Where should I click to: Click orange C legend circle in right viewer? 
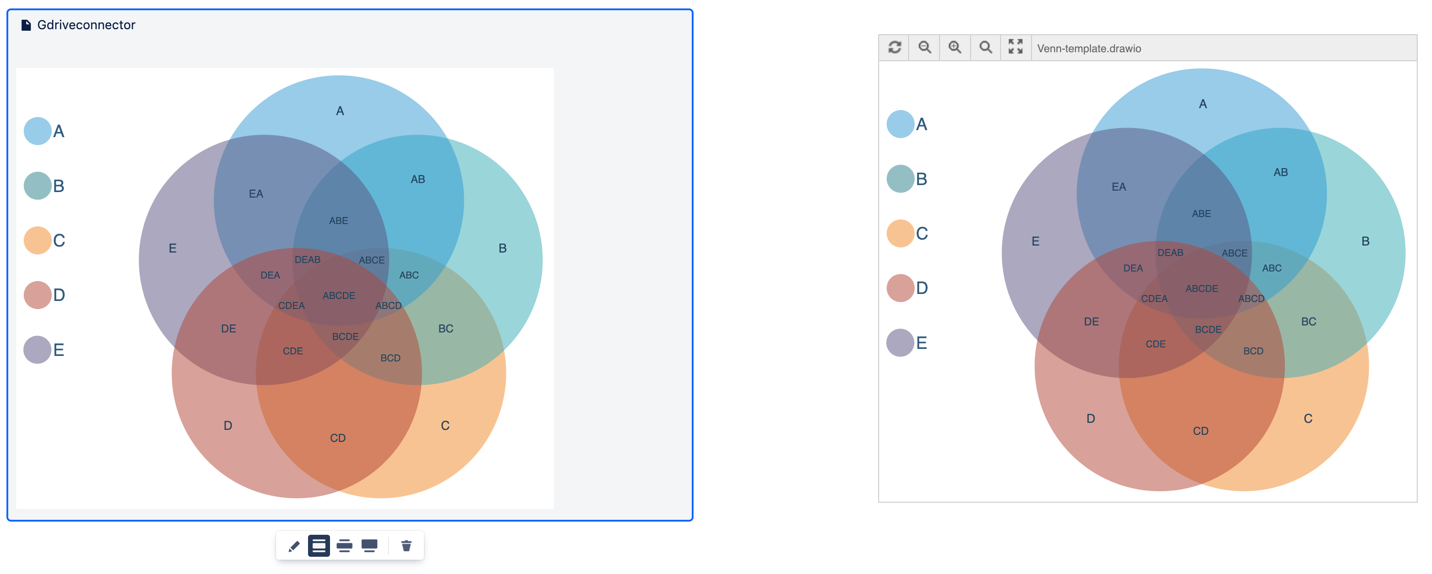click(900, 233)
